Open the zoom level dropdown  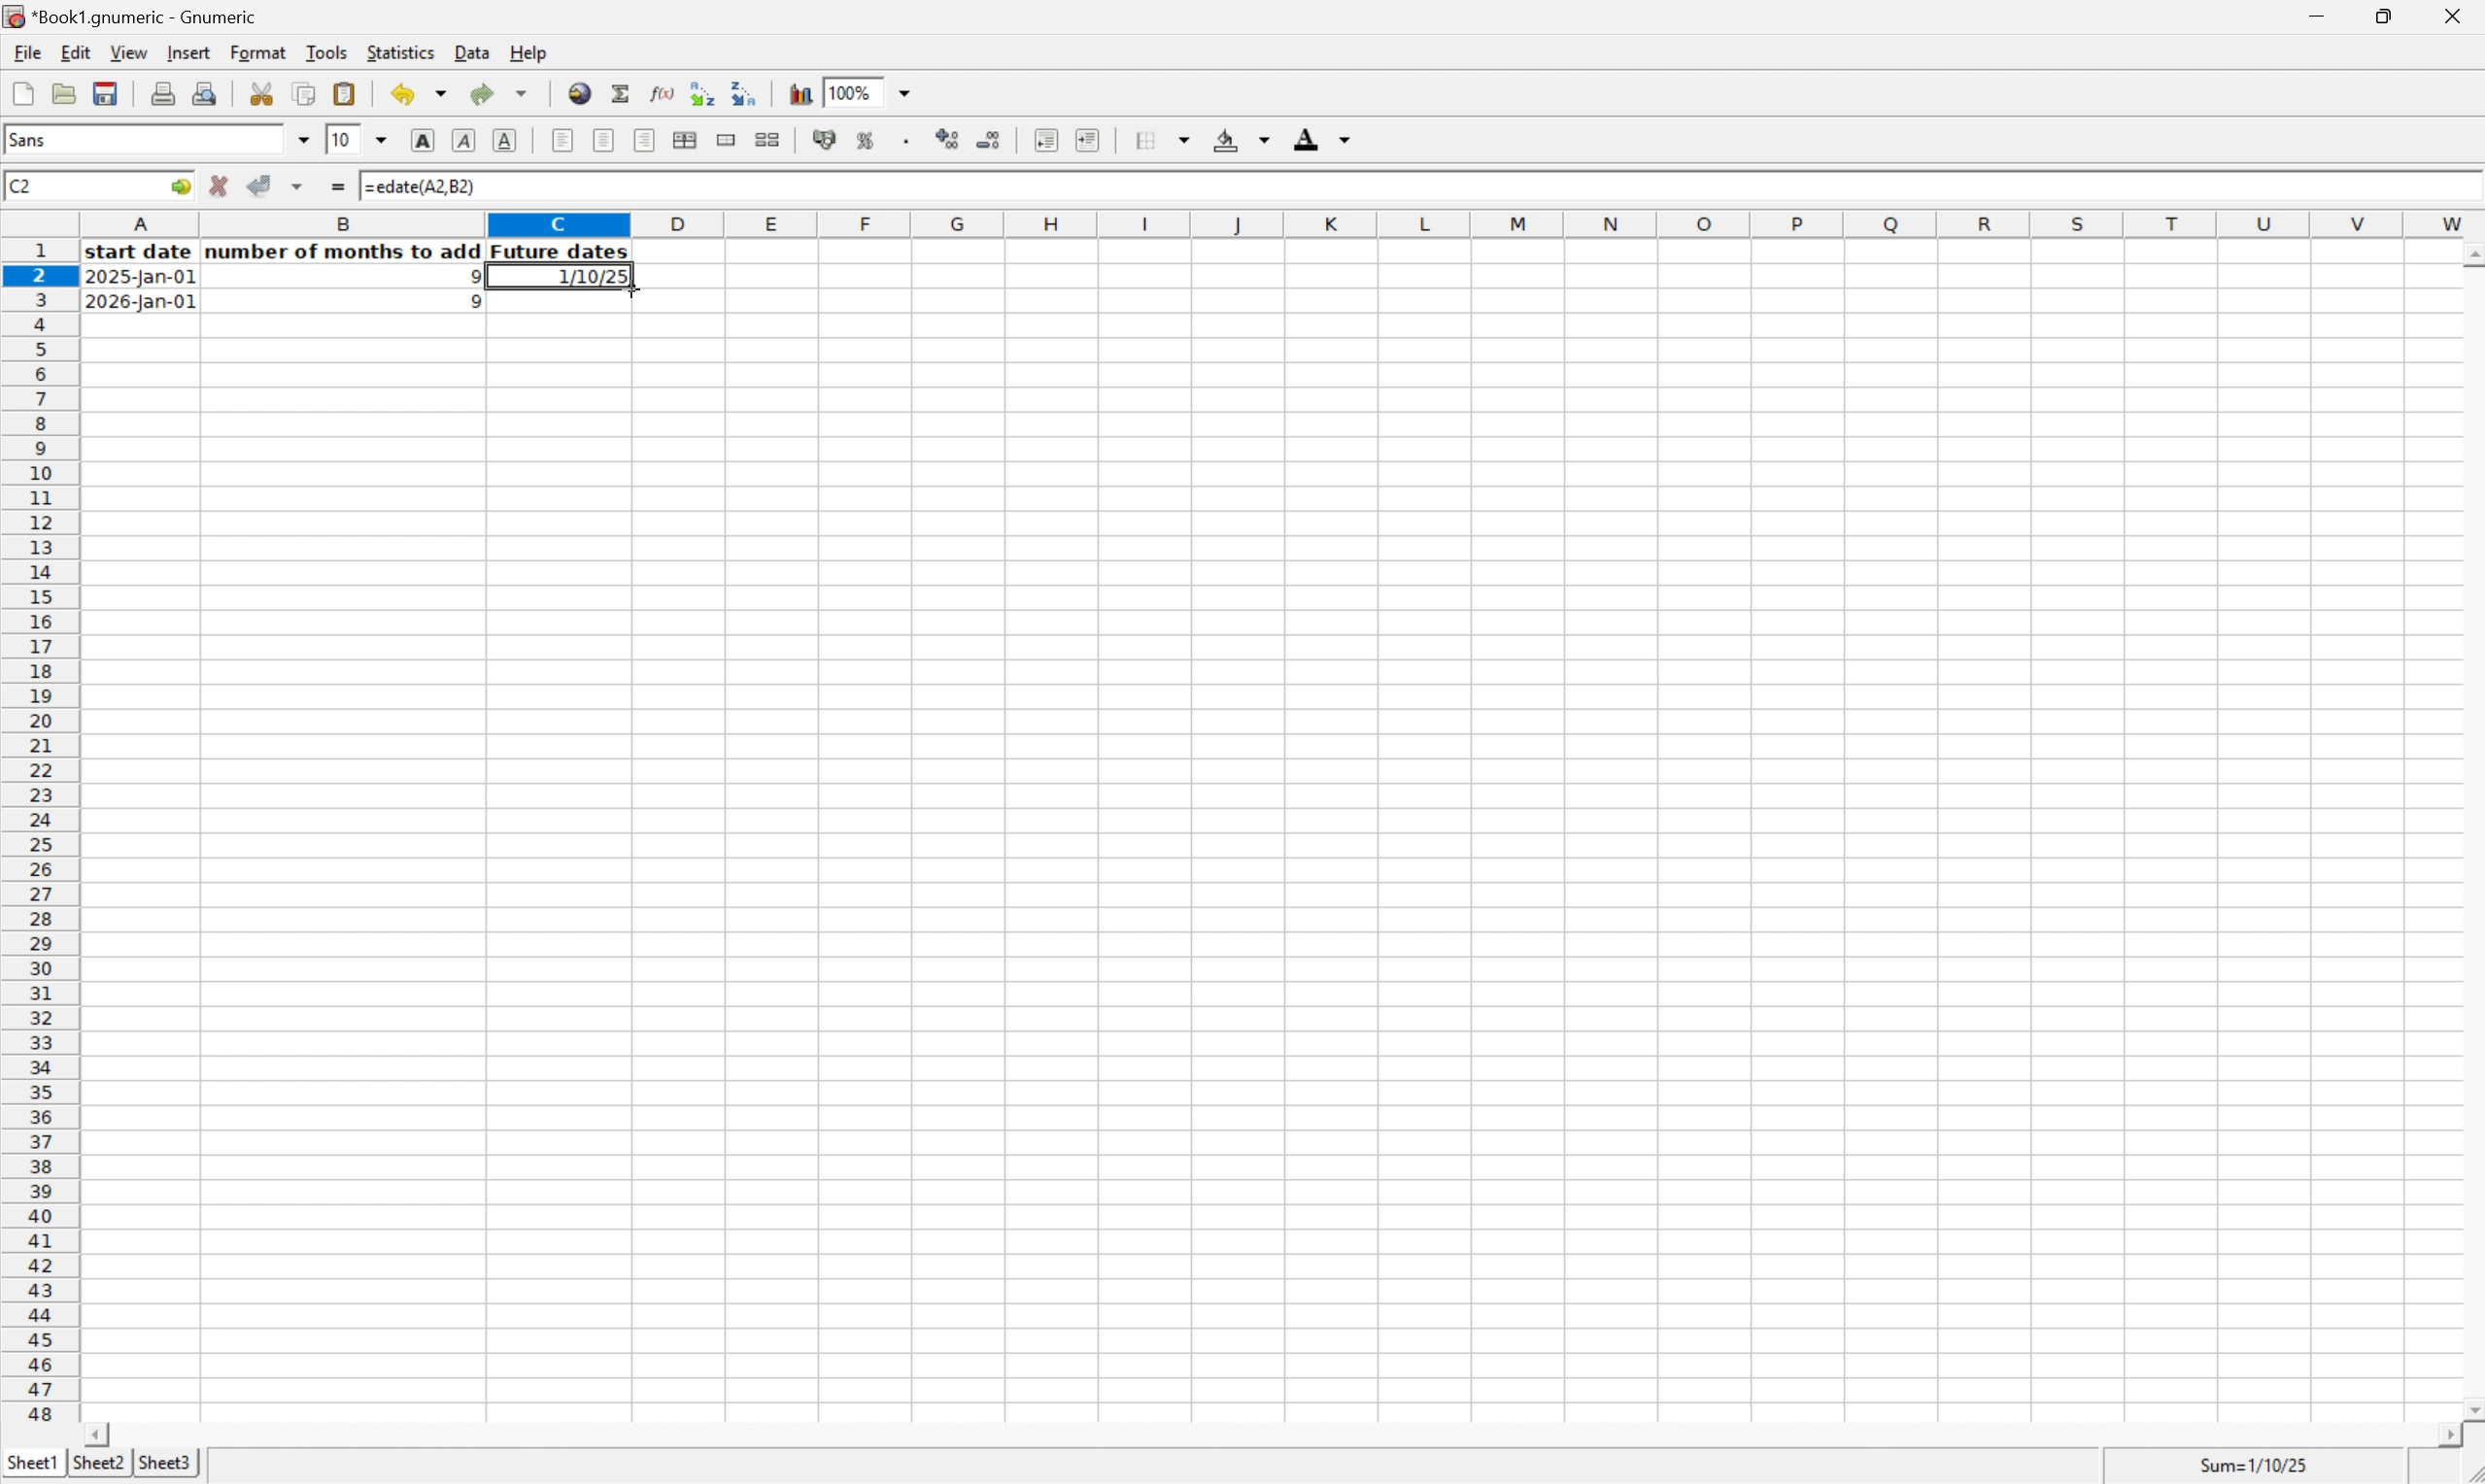[906, 93]
